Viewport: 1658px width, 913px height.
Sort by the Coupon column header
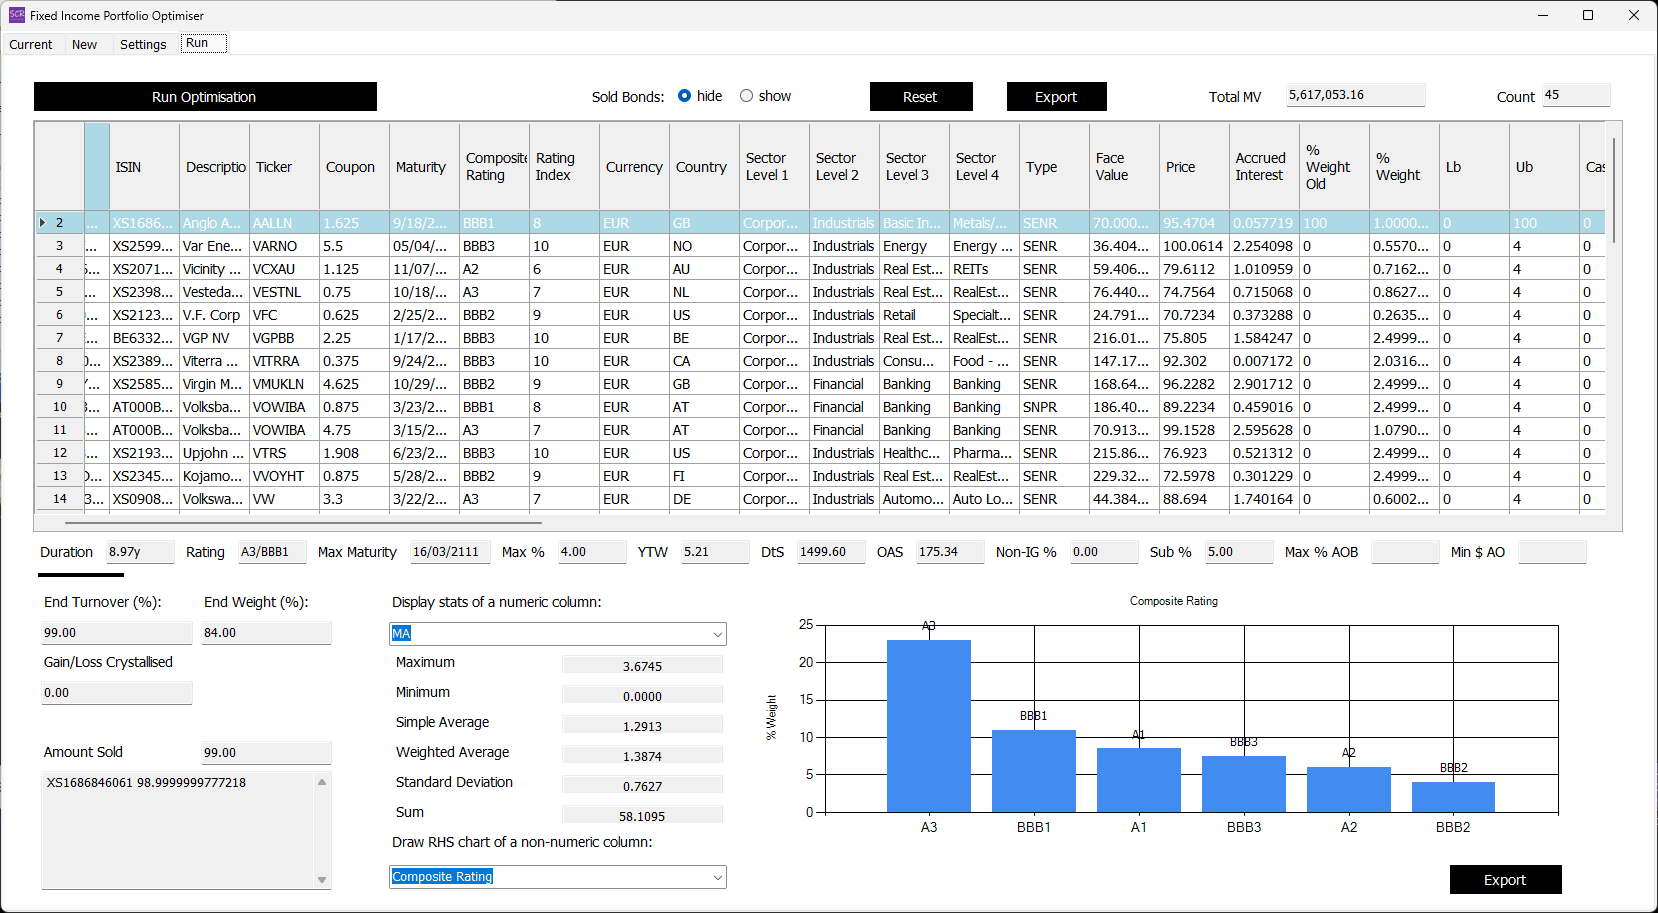[x=350, y=167]
